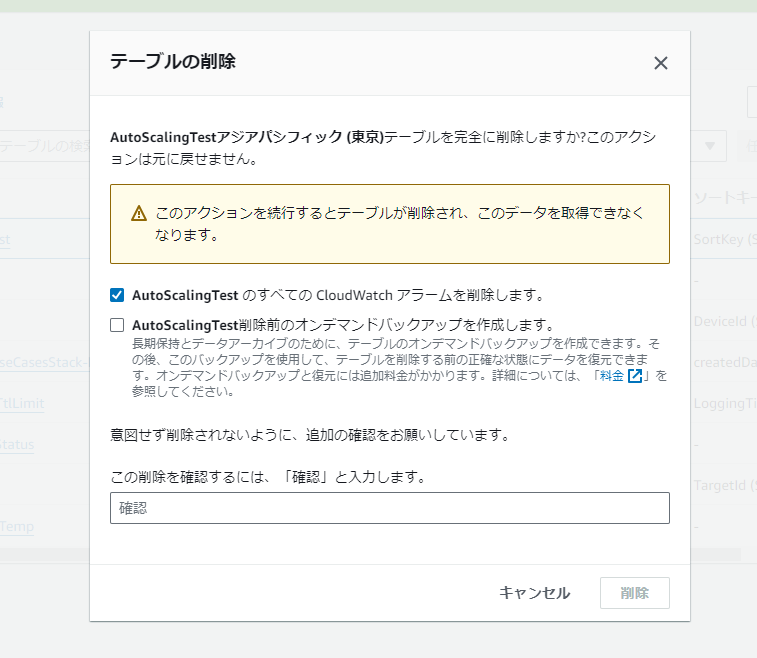Click the ソートキー column header in background
This screenshot has width=757, height=658.
coord(725,198)
